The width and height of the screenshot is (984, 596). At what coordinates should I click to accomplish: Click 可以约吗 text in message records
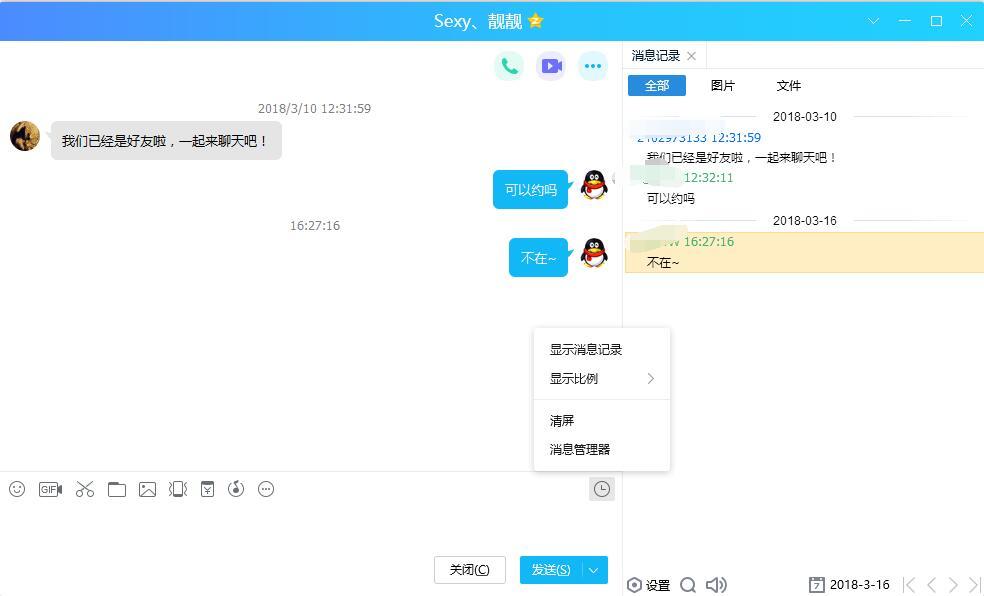pos(670,199)
